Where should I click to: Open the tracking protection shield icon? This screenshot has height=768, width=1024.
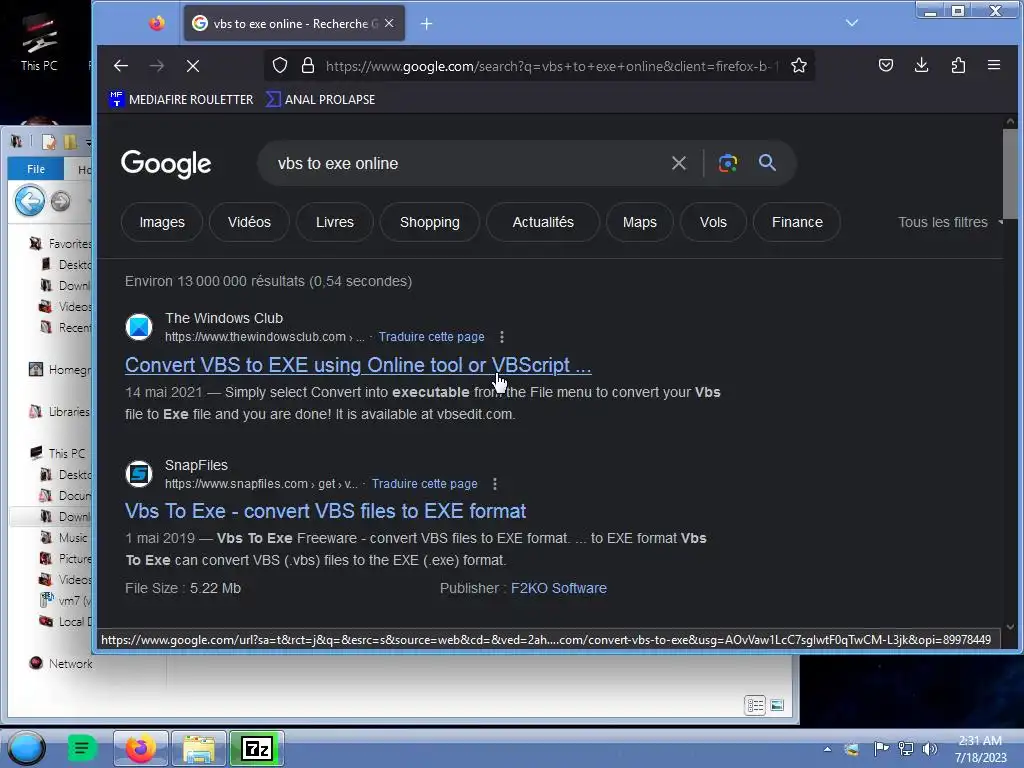(280, 65)
